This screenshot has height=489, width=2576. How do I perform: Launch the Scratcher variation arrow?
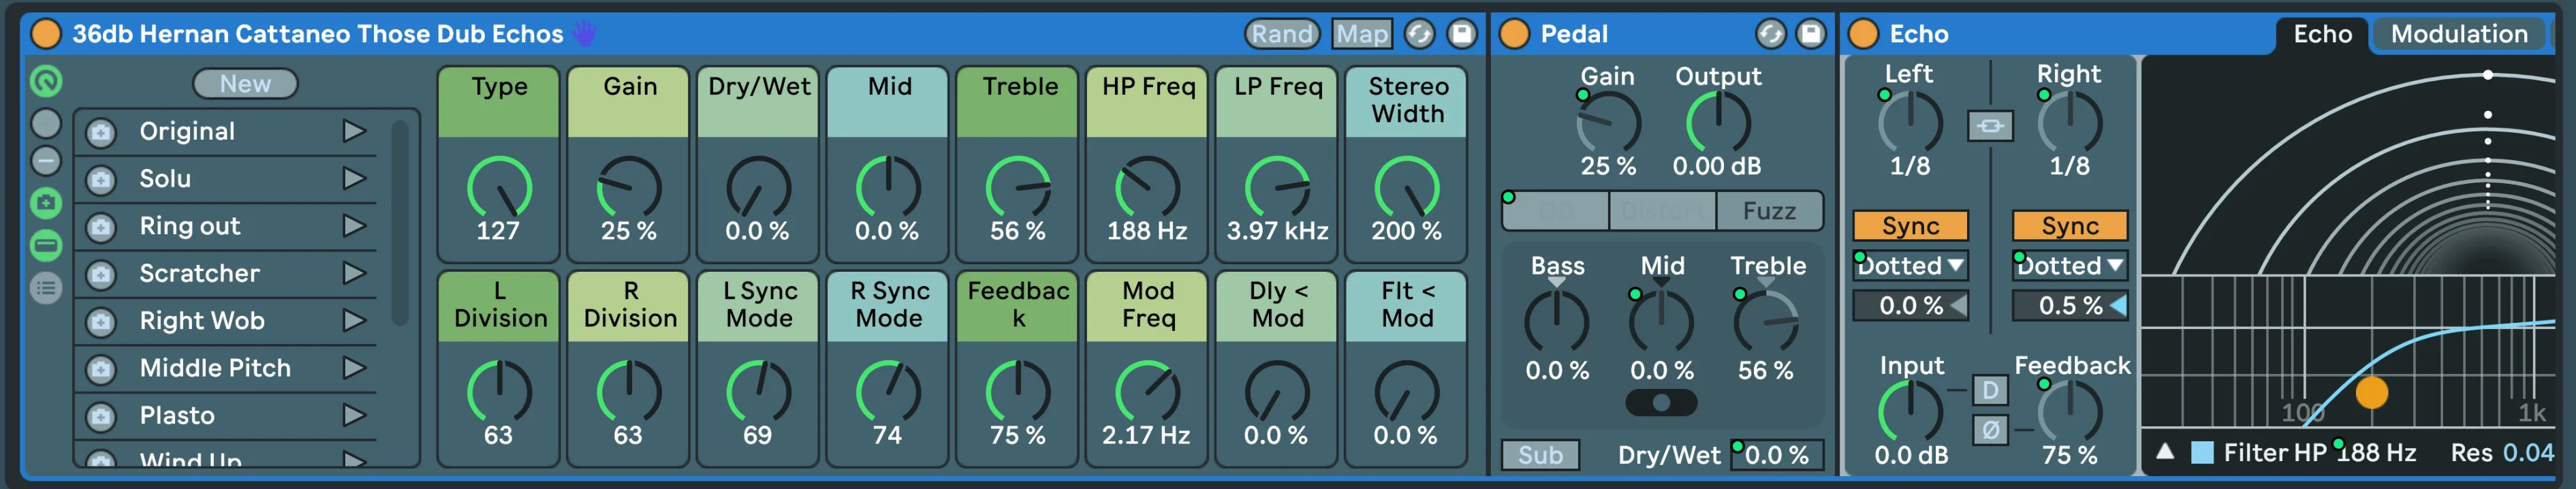354,273
